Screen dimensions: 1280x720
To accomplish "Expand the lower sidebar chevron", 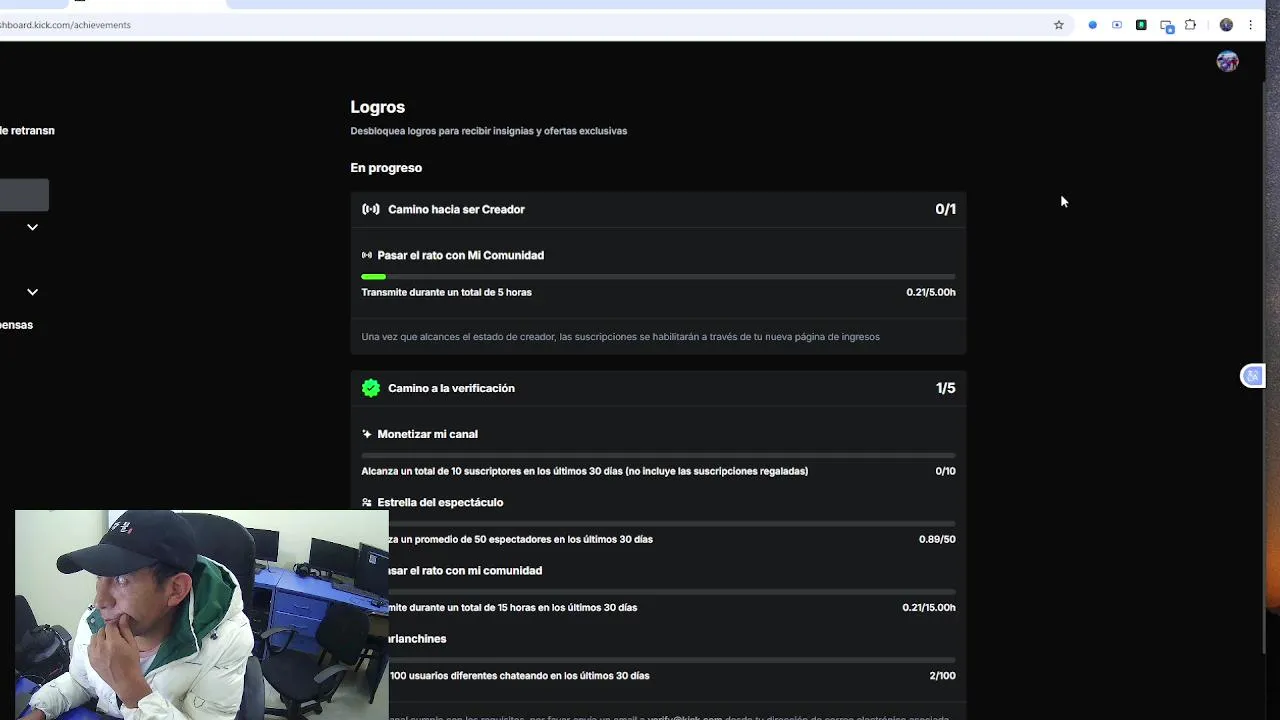I will (x=32, y=292).
